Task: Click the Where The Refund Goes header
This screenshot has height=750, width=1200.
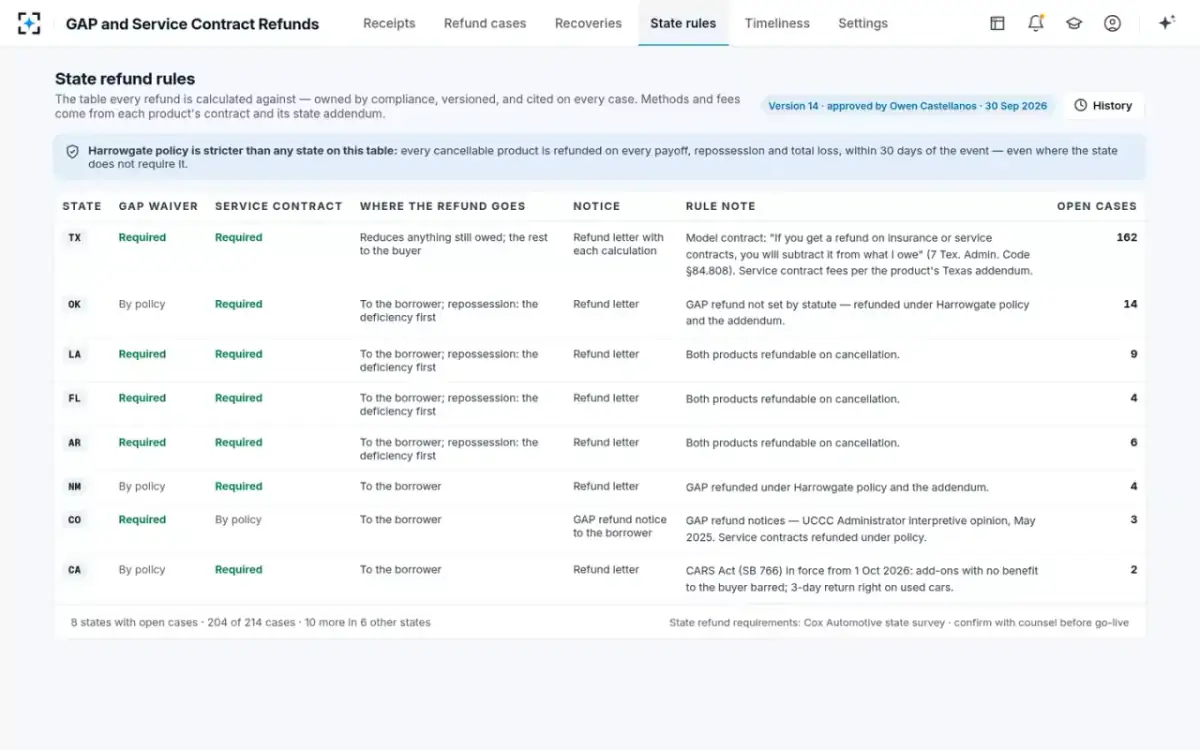Action: [442, 206]
